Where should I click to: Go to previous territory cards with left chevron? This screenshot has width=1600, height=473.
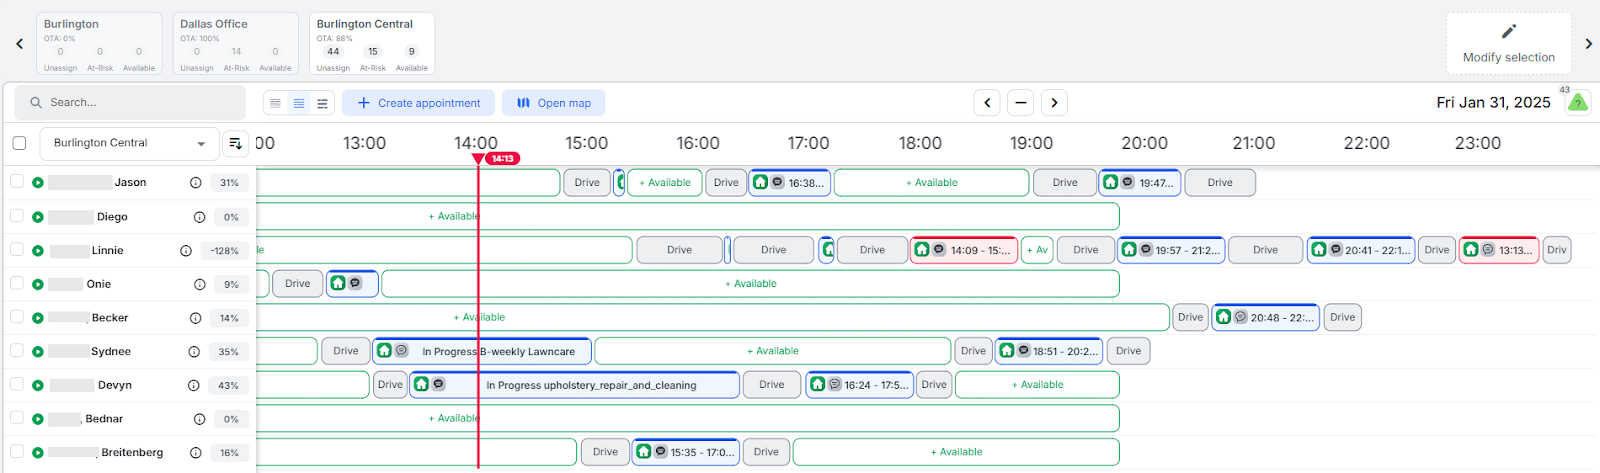point(19,43)
